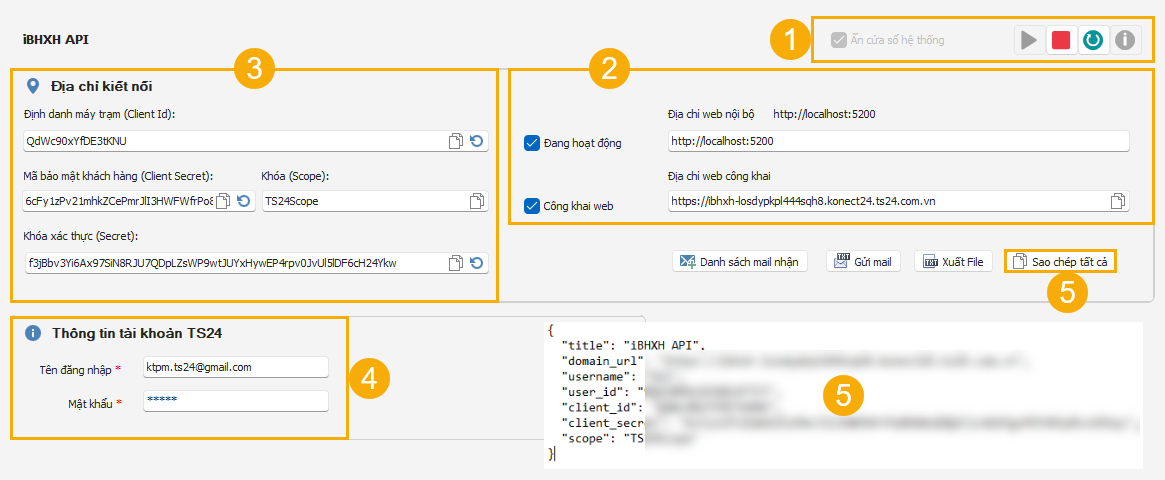Click the Scope field 'TS24Scope'
The image size is (1165, 480).
coord(375,201)
